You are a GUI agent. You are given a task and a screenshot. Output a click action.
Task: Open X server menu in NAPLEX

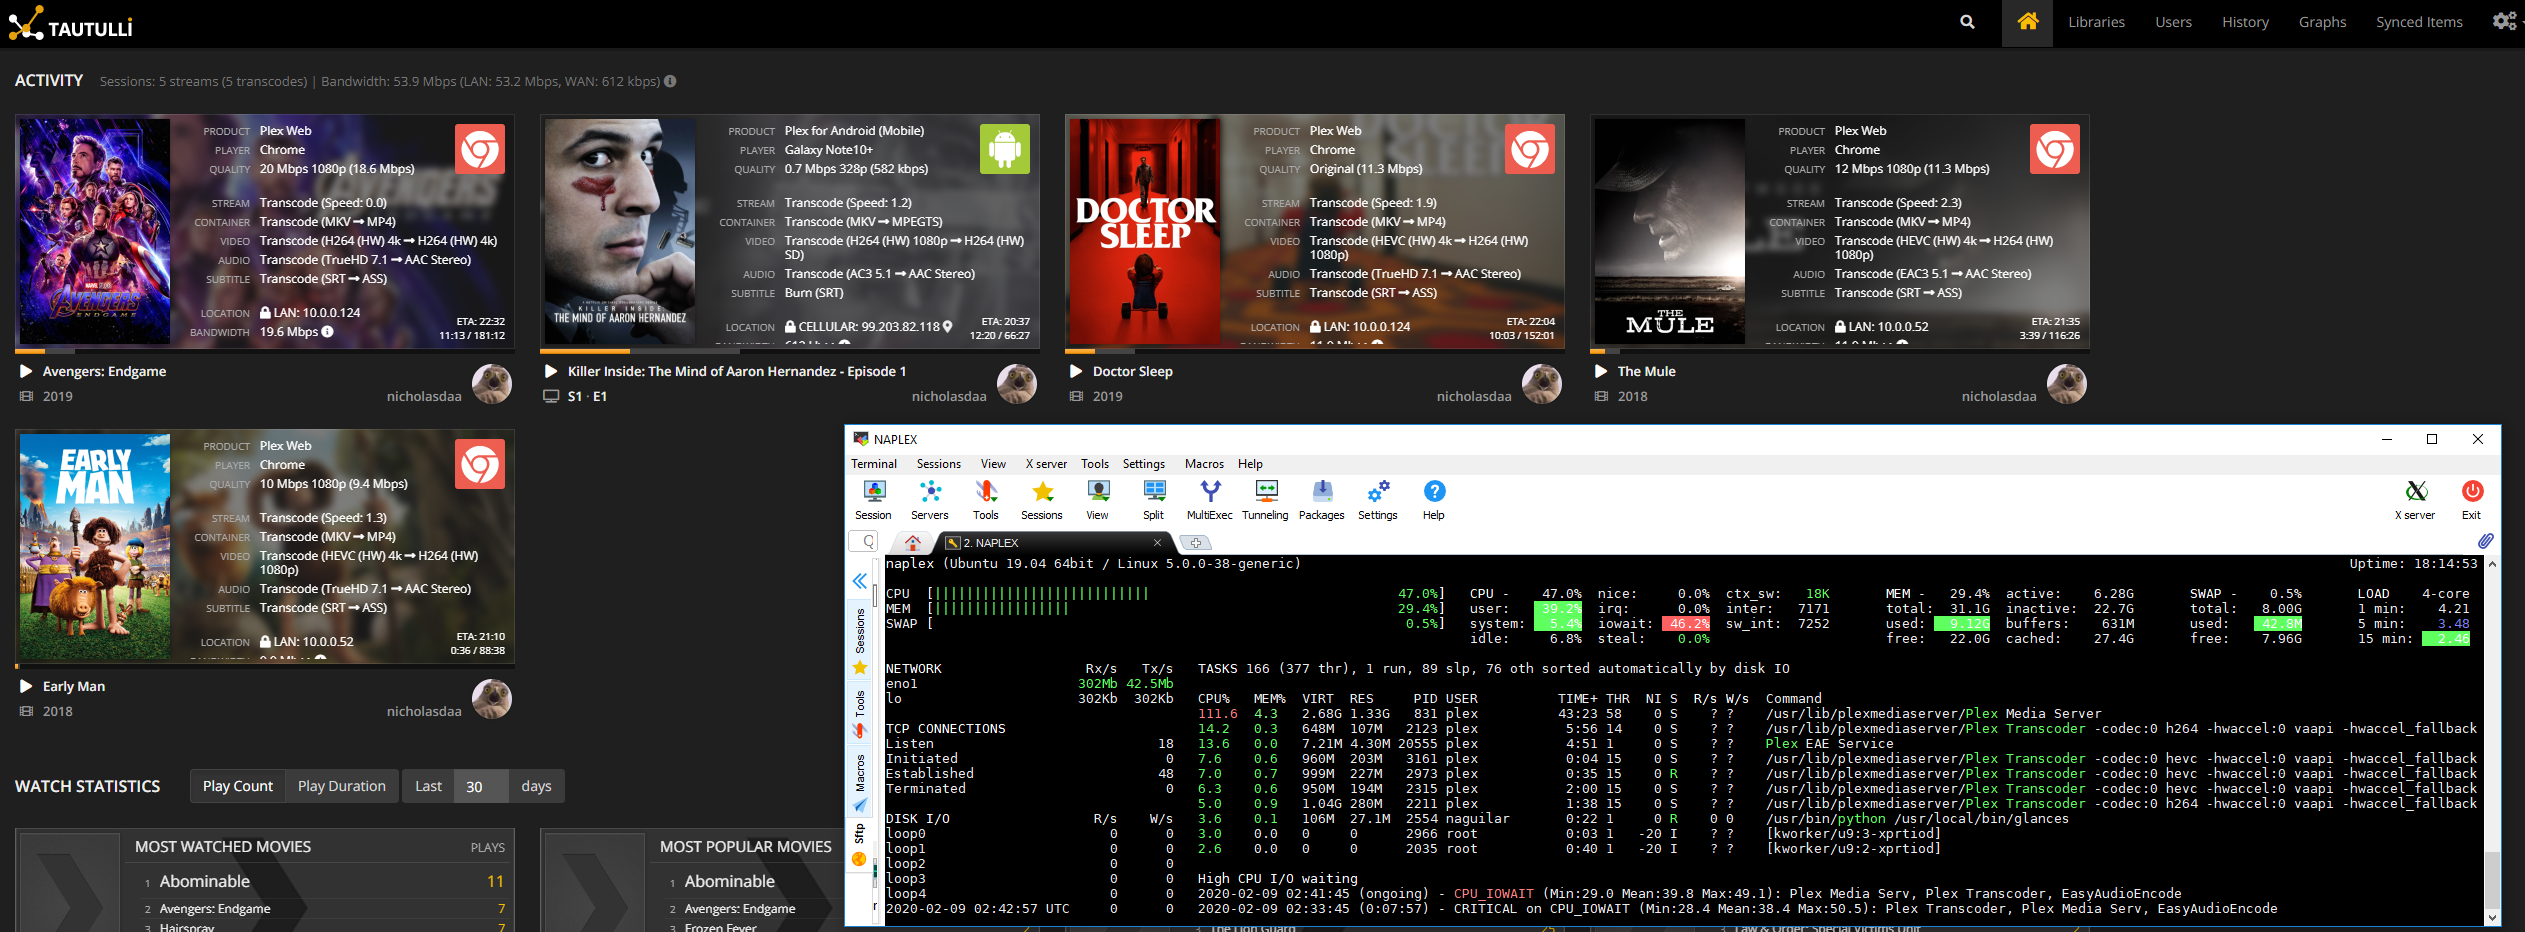click(1046, 464)
